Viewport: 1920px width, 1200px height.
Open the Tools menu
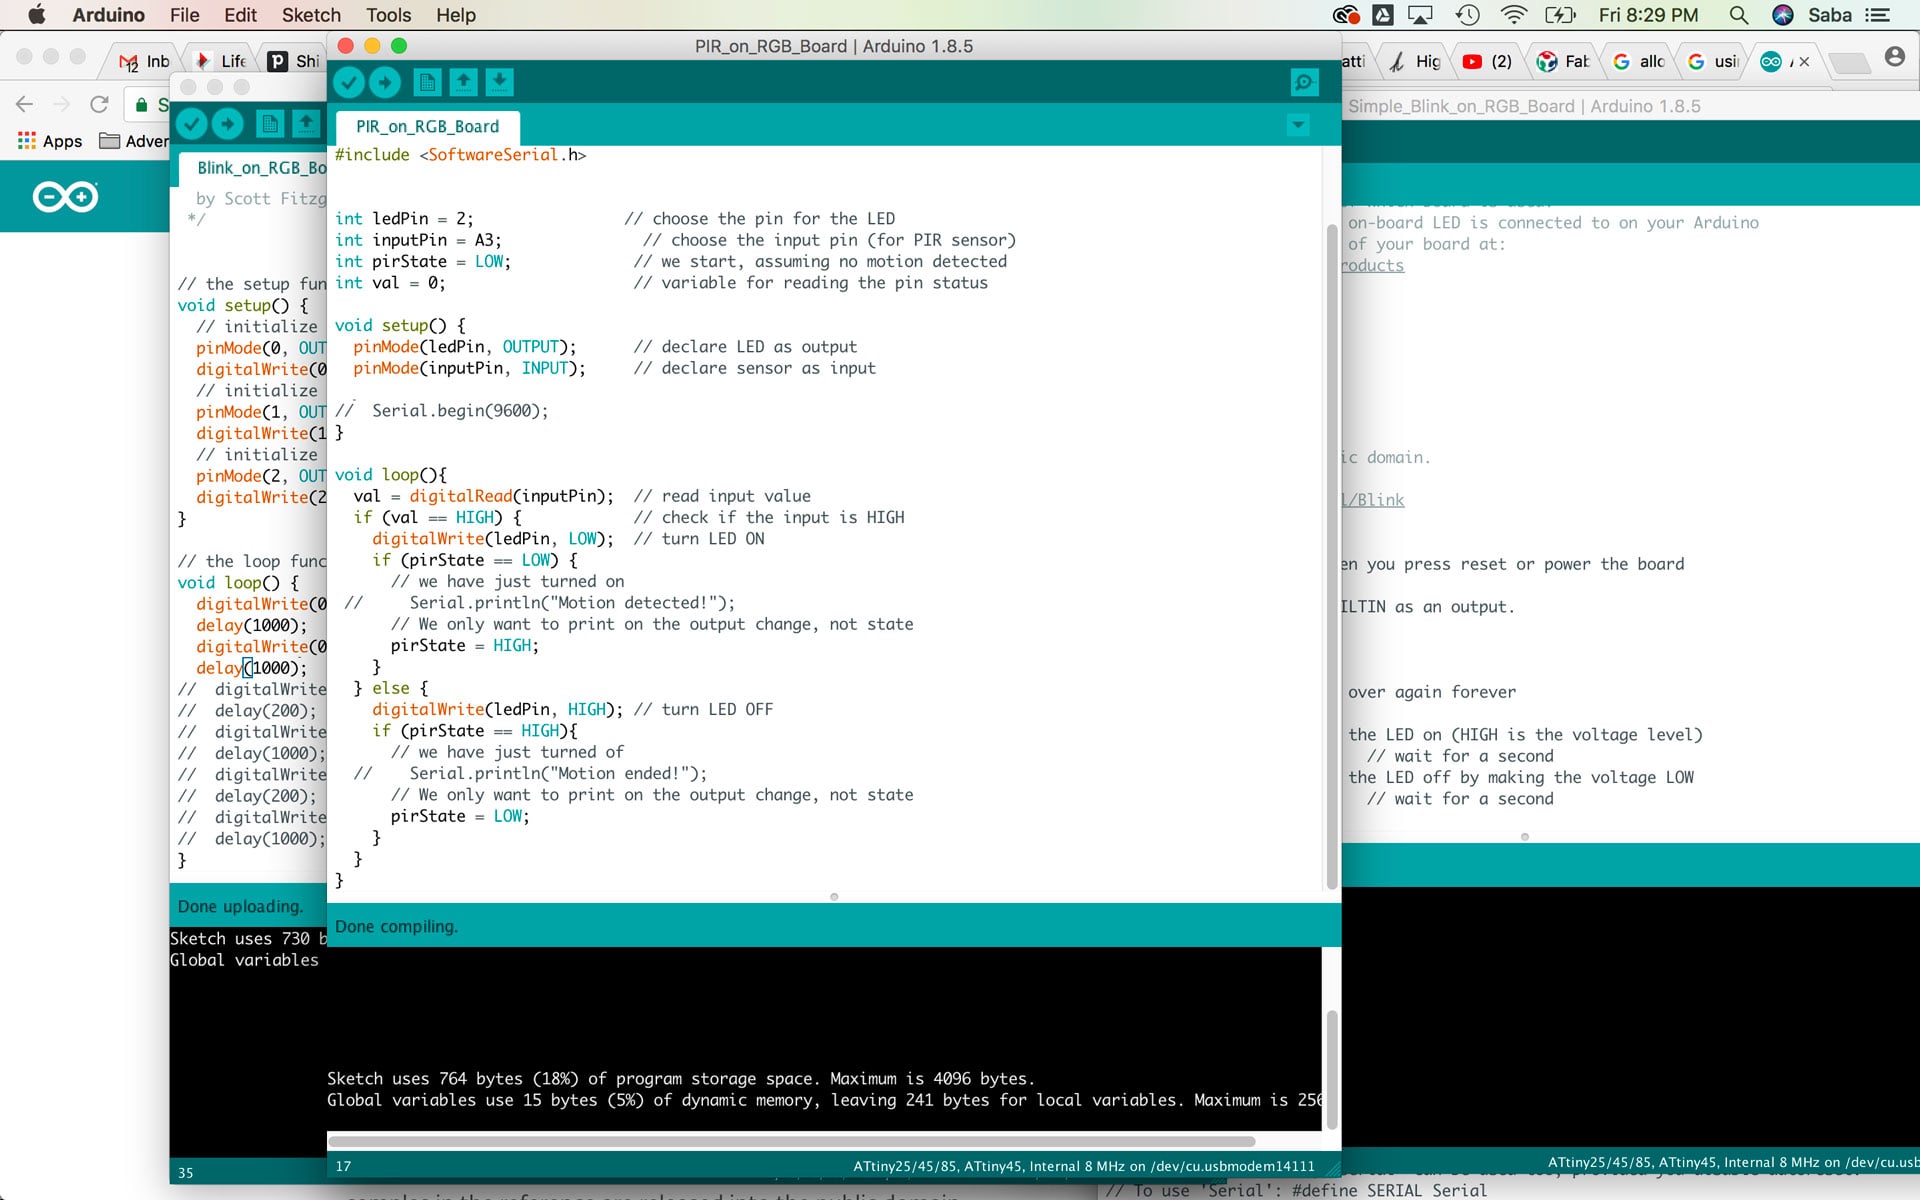pyautogui.click(x=389, y=15)
